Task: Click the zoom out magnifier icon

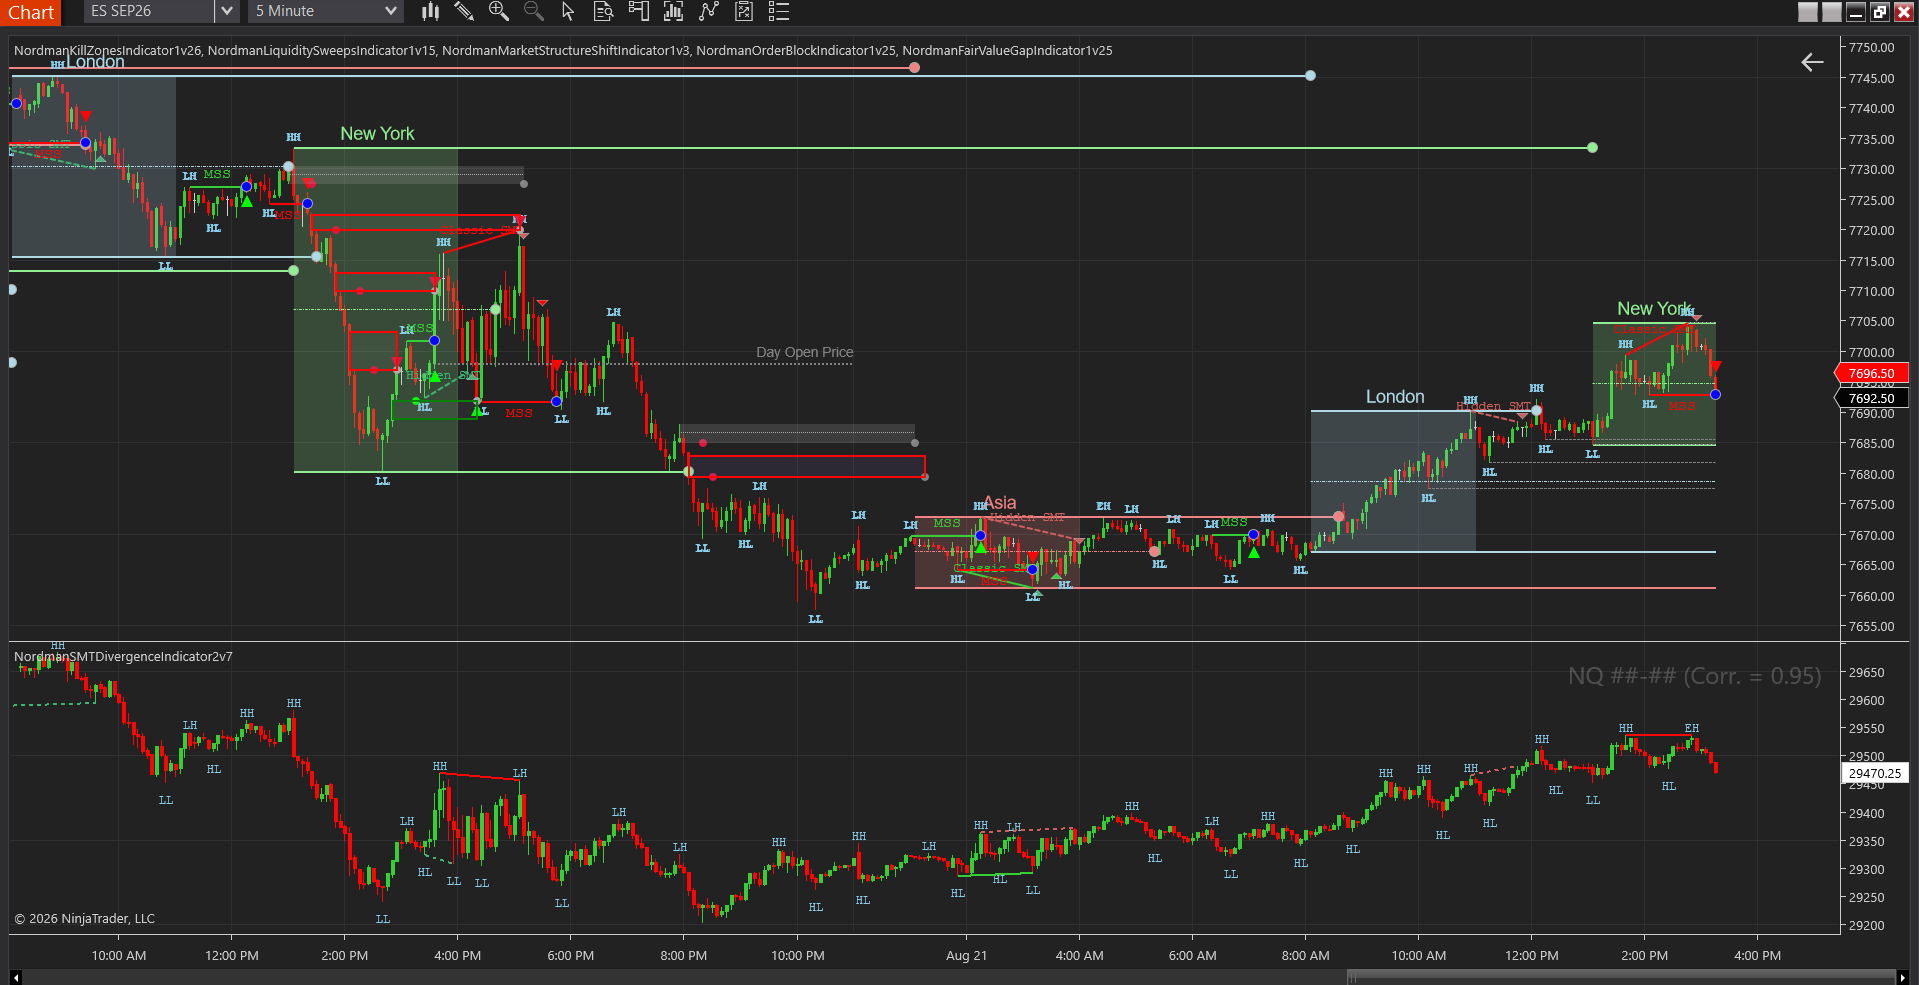Action: point(534,11)
